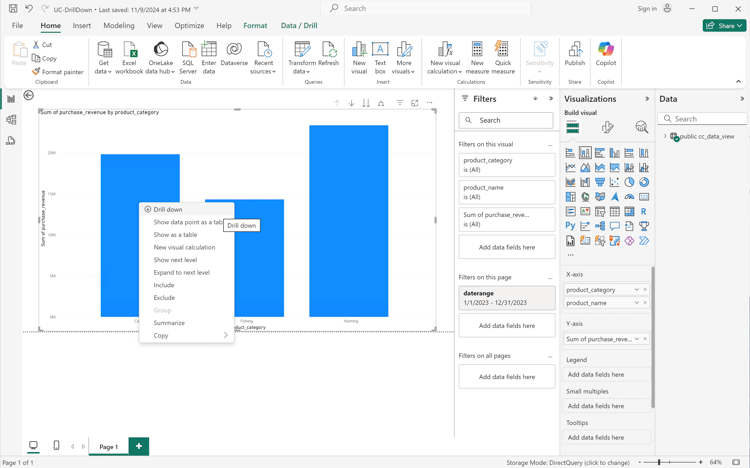This screenshot has height=468, width=750.
Task: Open the Analytics pane magnifier icon
Action: (641, 127)
